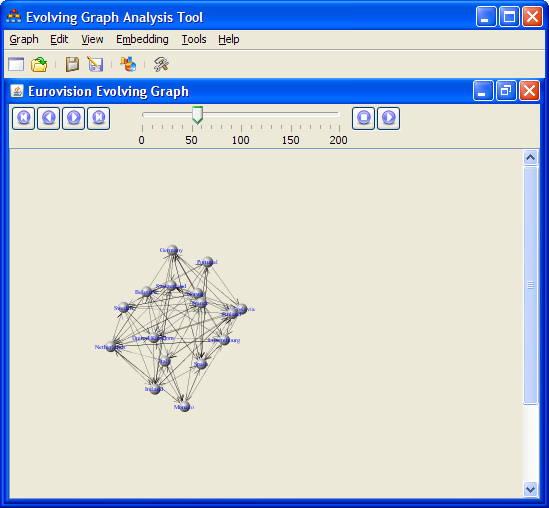Step back one frame button

point(48,118)
